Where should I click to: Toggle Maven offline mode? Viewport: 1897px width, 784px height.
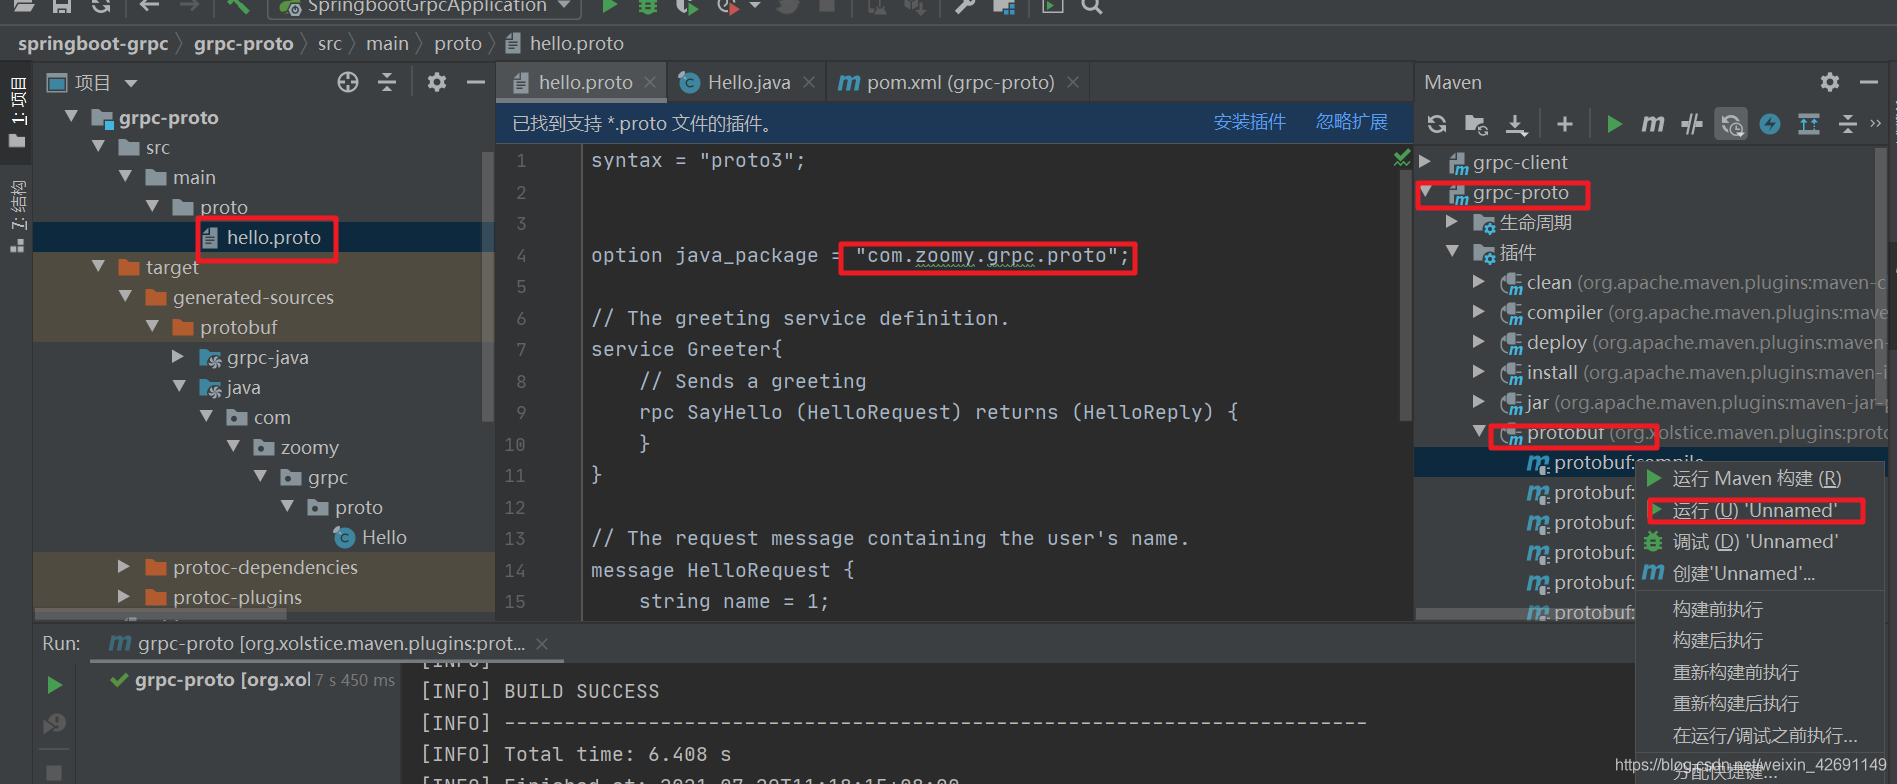[1692, 124]
